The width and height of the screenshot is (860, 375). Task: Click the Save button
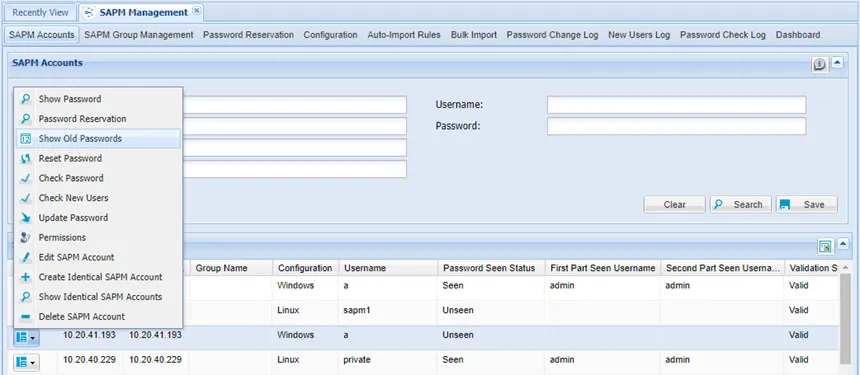(x=807, y=204)
